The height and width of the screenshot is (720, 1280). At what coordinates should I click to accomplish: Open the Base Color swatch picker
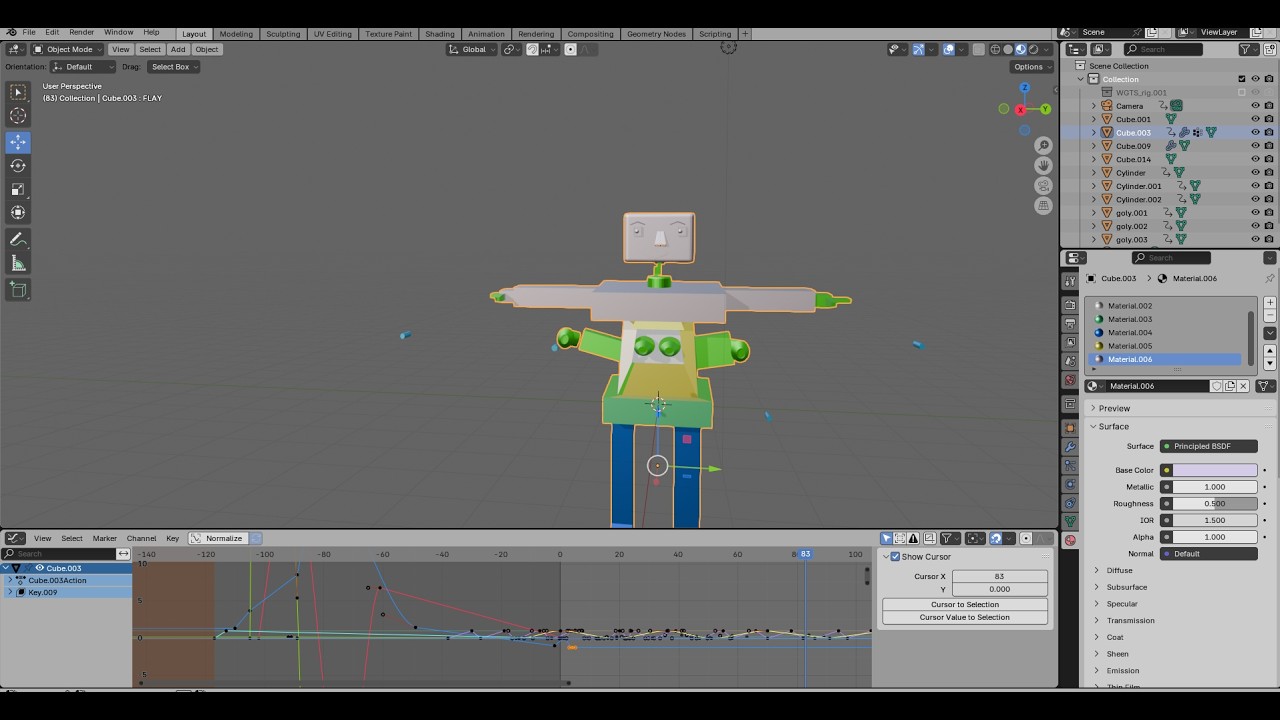click(x=1215, y=470)
